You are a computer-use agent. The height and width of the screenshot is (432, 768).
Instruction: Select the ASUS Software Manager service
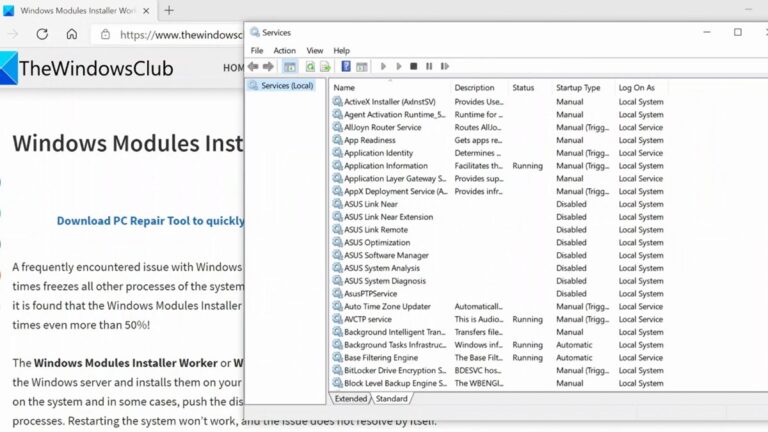pyautogui.click(x=498, y=255)
